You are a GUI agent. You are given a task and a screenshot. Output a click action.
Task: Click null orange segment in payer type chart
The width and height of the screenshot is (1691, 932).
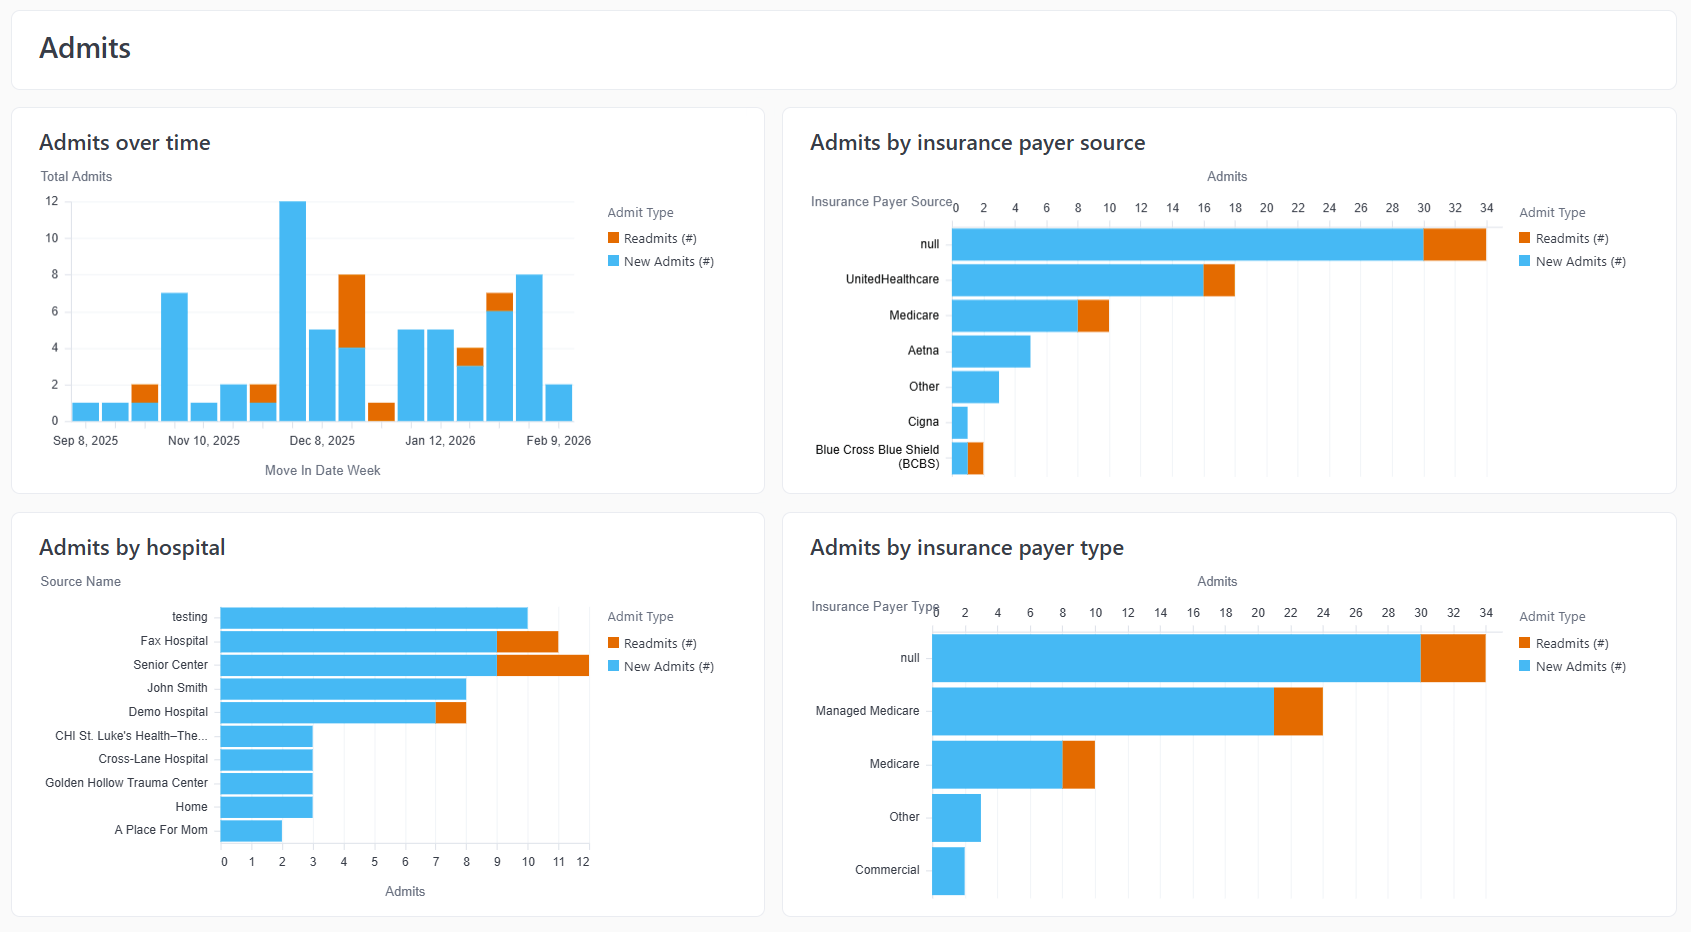tap(1453, 658)
